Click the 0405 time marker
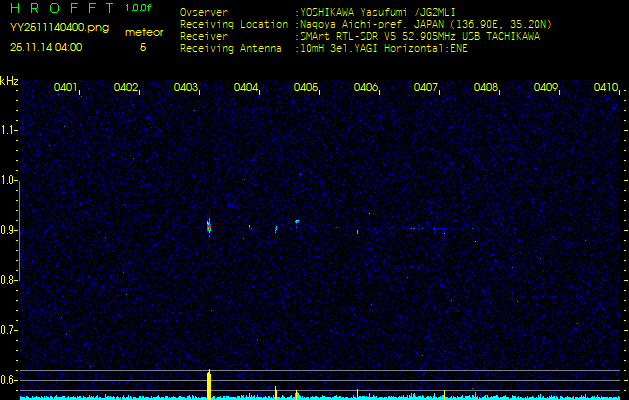 [x=306, y=88]
